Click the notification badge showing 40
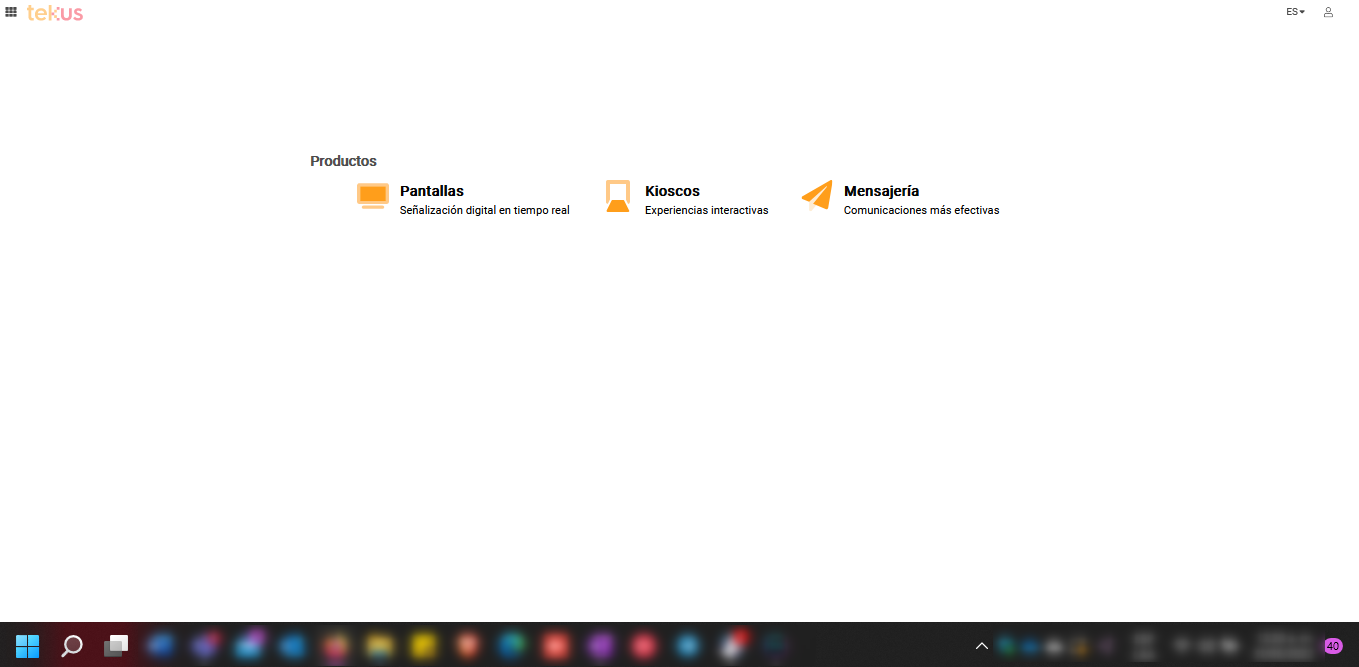Screen dimensions: 1359x667 pyautogui.click(x=1333, y=646)
